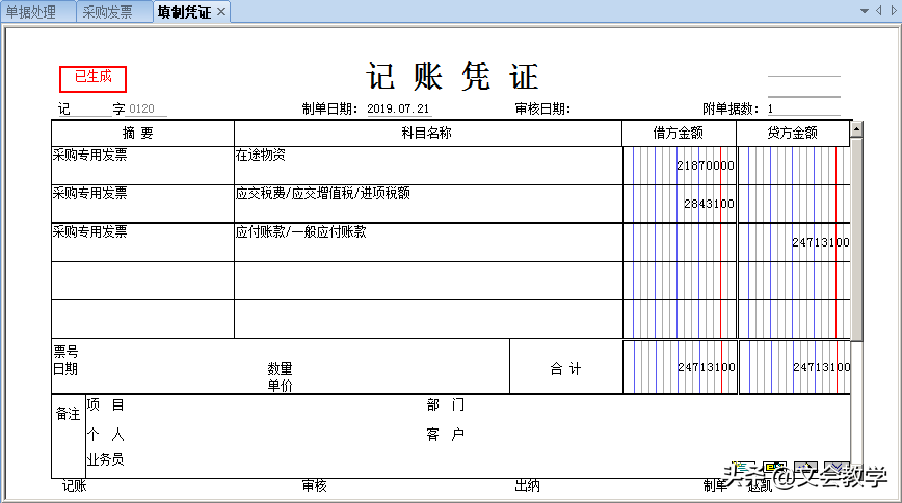
Task: Click the 项目 label in the 备注 area
Action: [105, 405]
